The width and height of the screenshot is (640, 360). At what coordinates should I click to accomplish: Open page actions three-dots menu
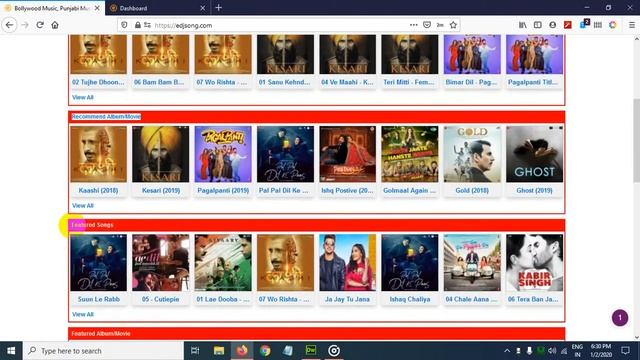pos(413,25)
